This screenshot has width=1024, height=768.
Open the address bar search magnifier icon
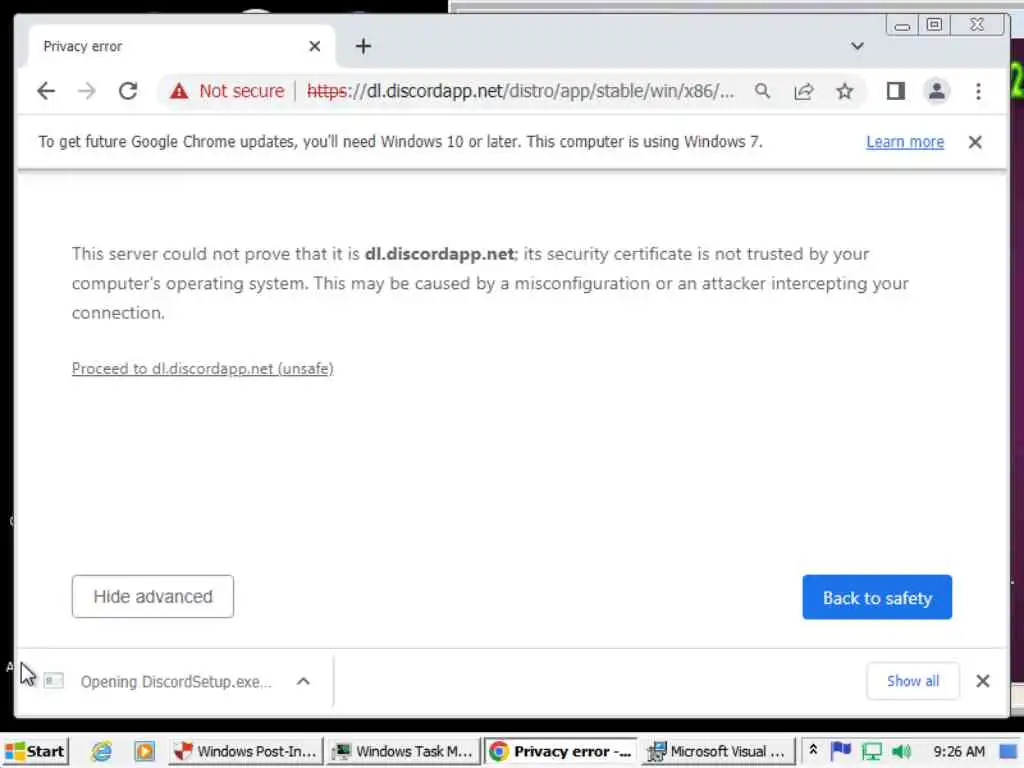tap(762, 91)
